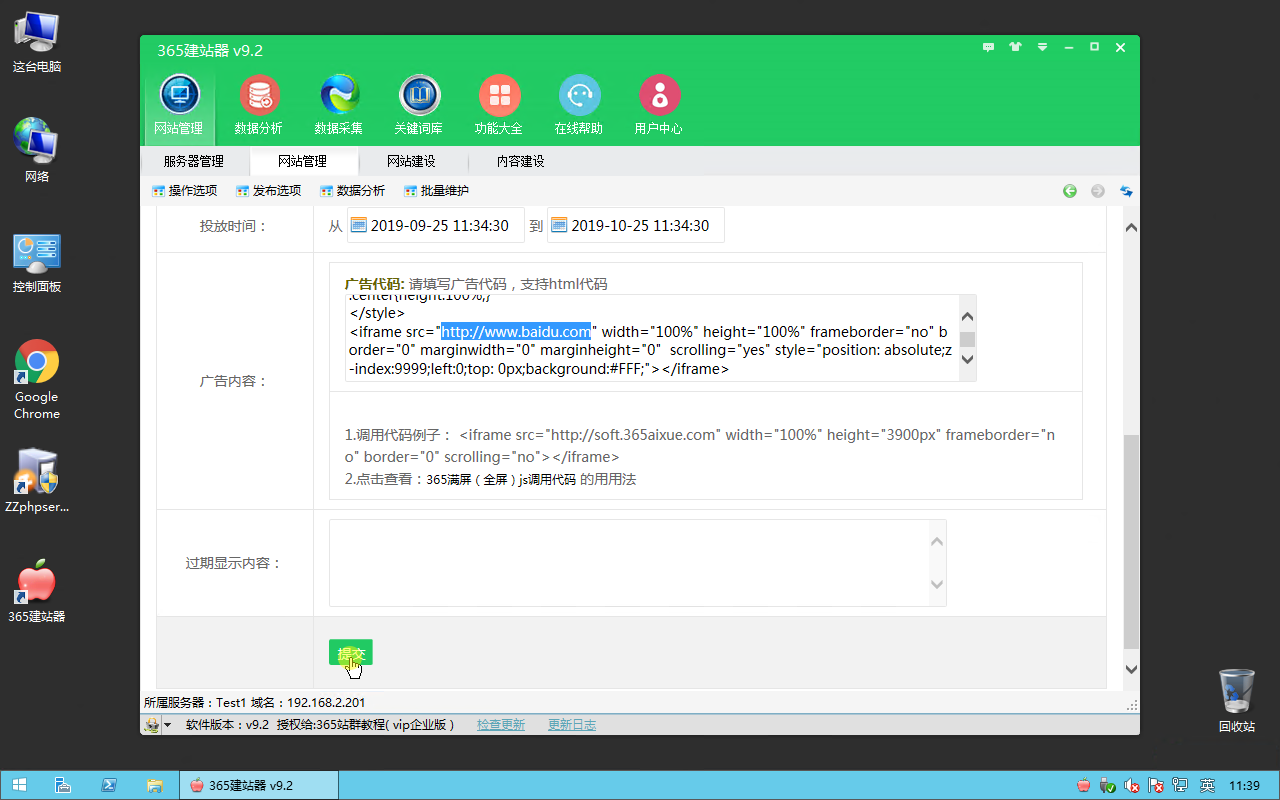Open the 数据采集 module icon

(339, 105)
